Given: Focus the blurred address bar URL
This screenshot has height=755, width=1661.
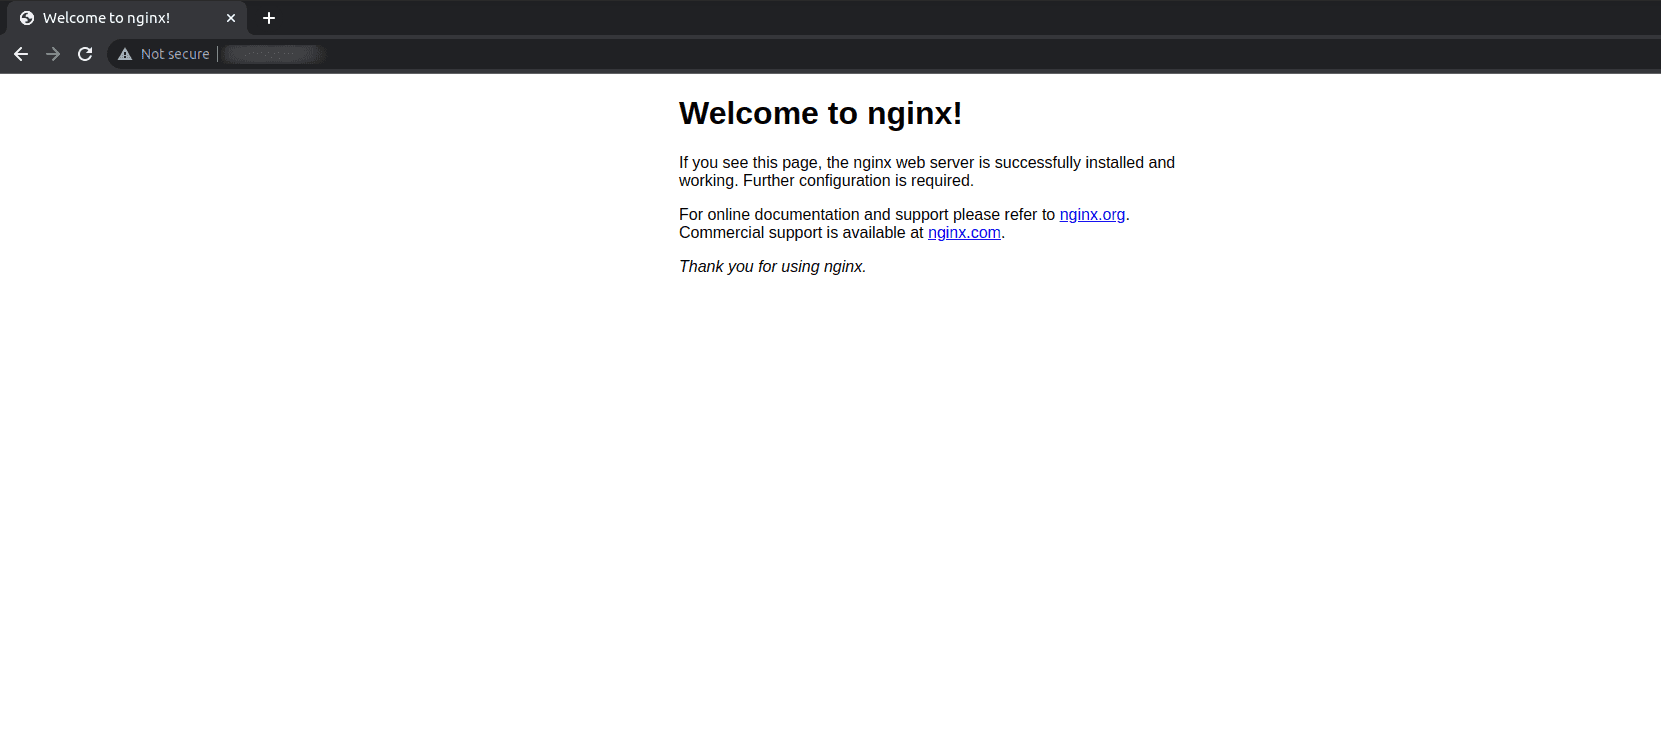Looking at the screenshot, I should [x=273, y=54].
